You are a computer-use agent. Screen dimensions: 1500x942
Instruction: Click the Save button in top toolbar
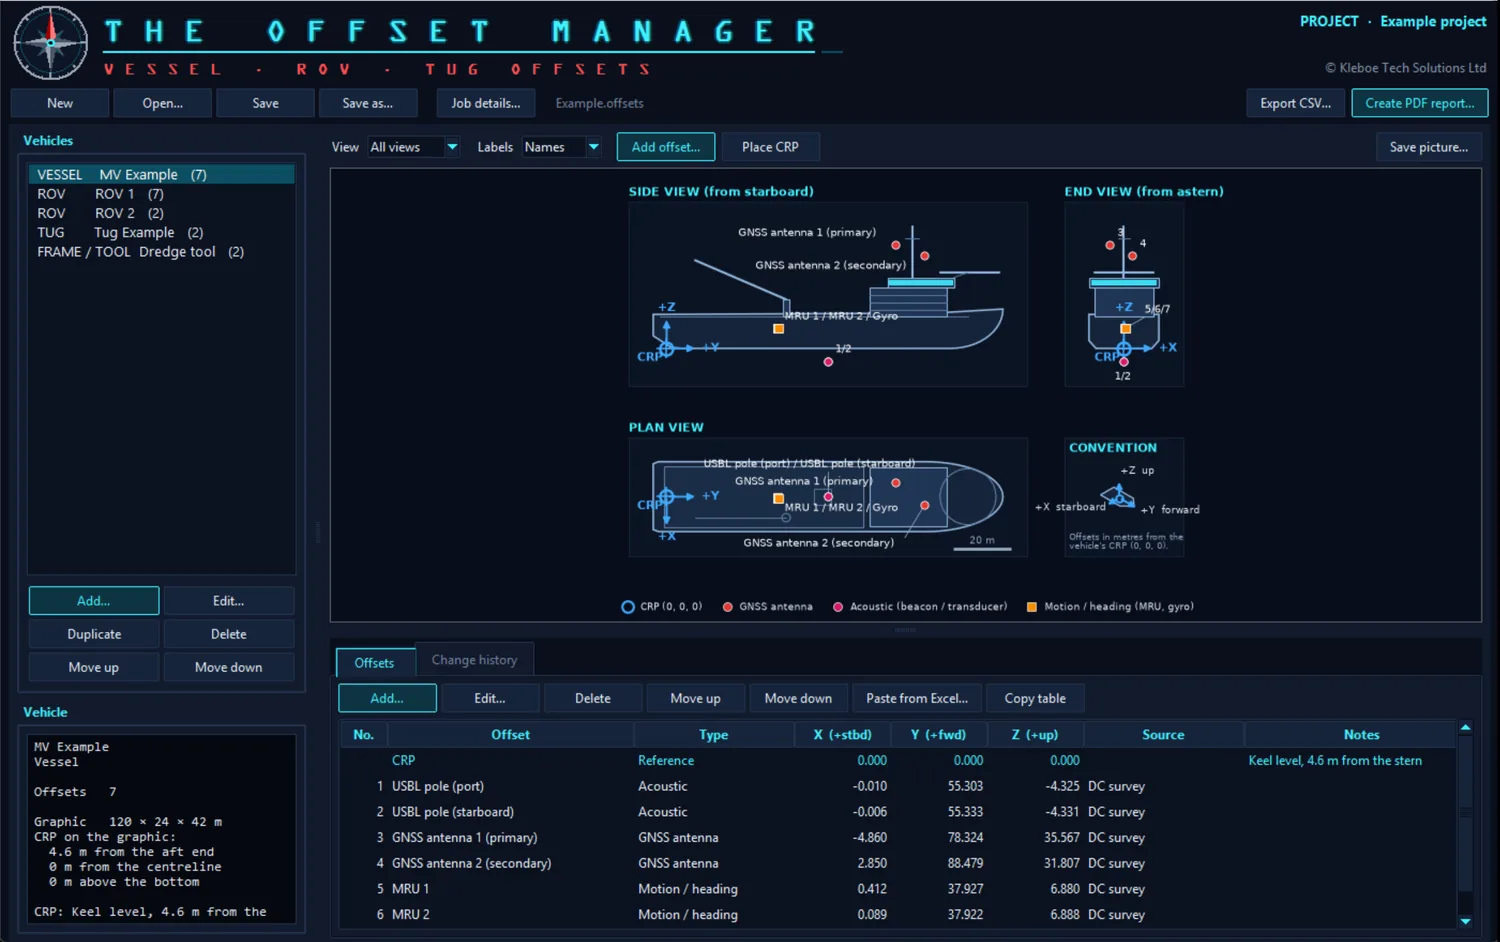click(265, 103)
